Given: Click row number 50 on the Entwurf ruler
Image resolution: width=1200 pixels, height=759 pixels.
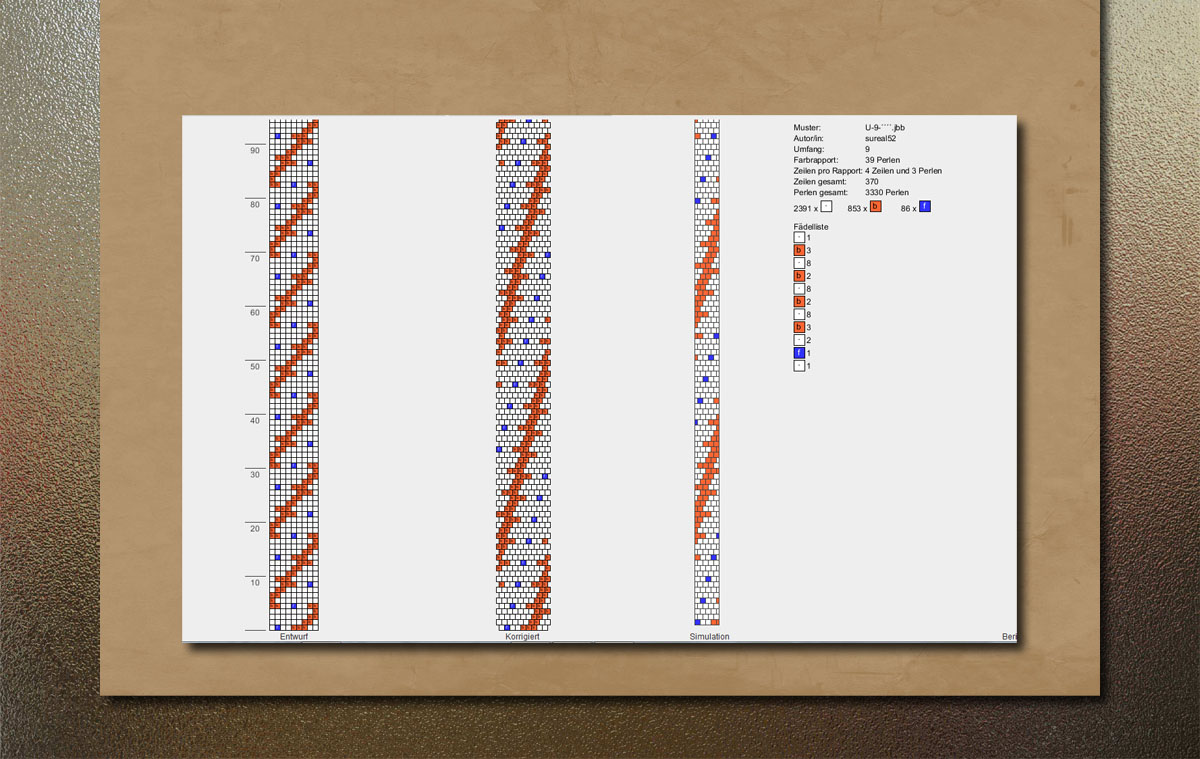Looking at the screenshot, I should (255, 367).
